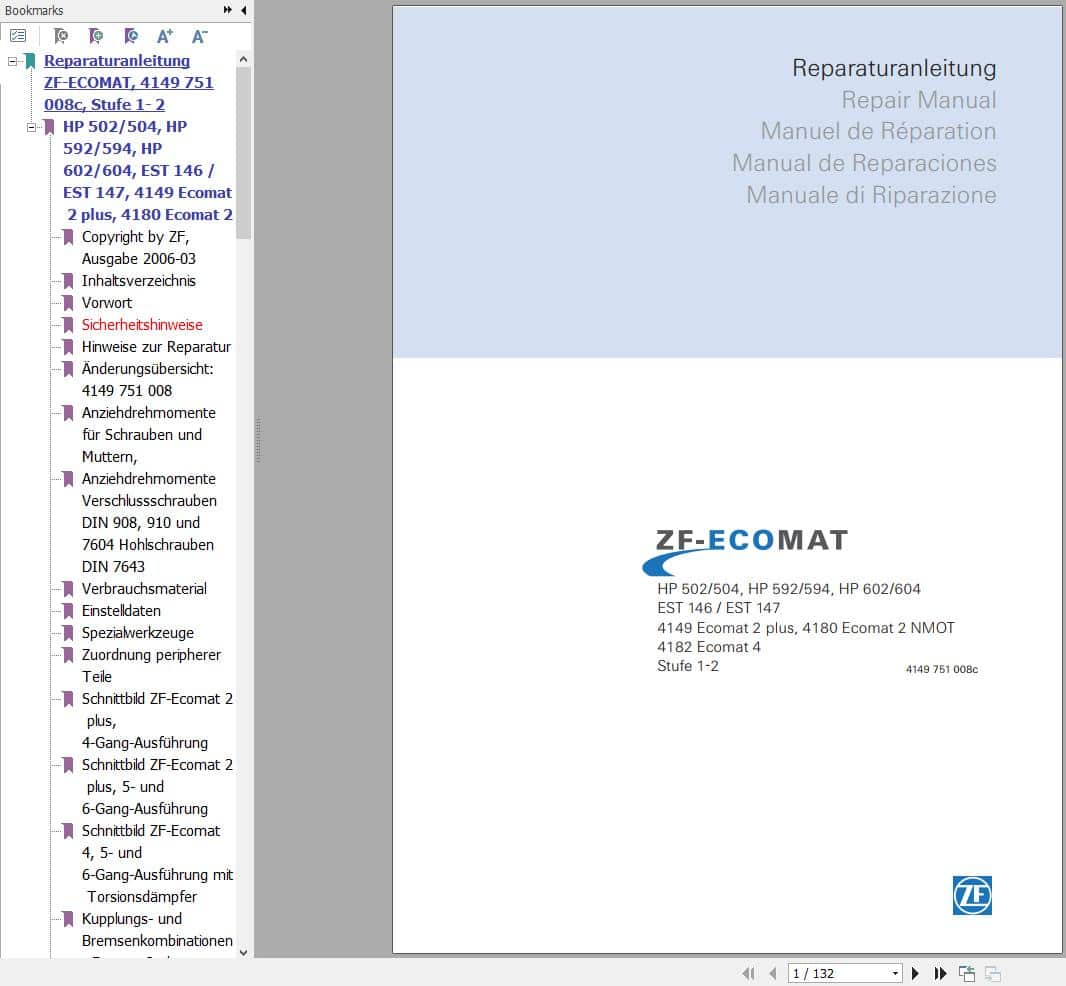Screen dimensions: 1066x986
Task: Go to Vorwort bookmark
Action: [x=107, y=303]
